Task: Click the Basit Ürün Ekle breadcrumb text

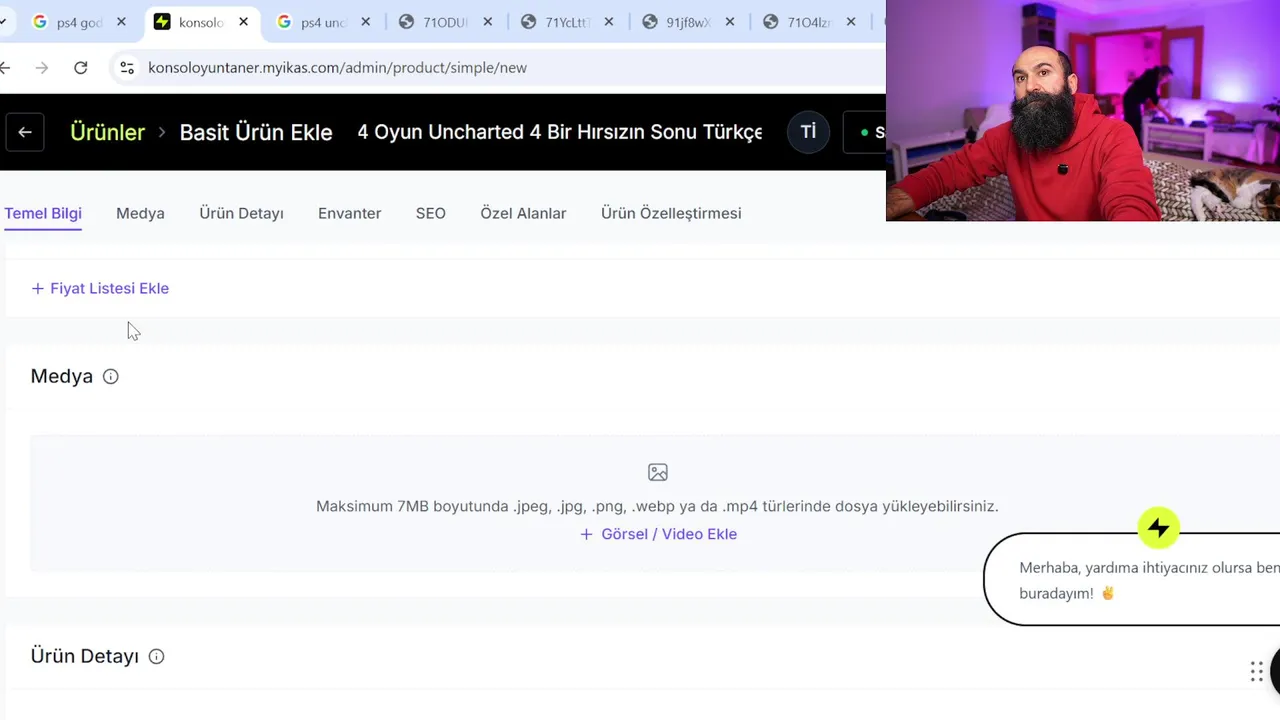Action: point(256,132)
